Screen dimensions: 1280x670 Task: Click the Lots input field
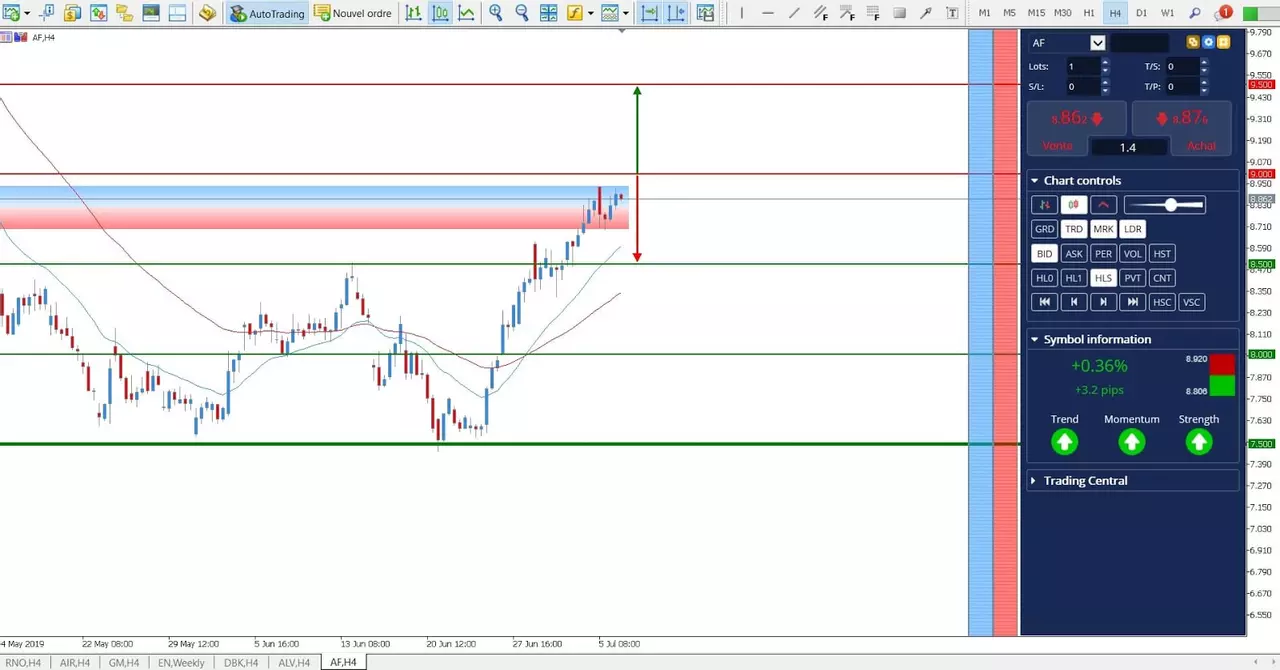(1082, 66)
